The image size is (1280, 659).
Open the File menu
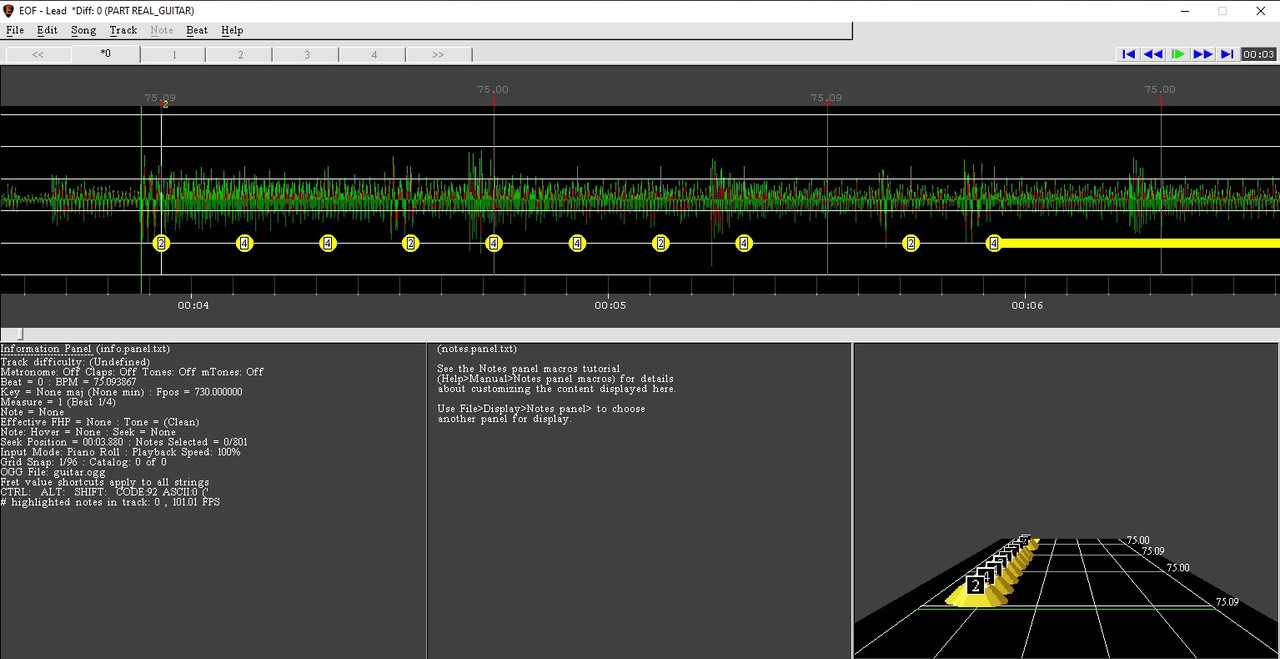click(x=15, y=30)
